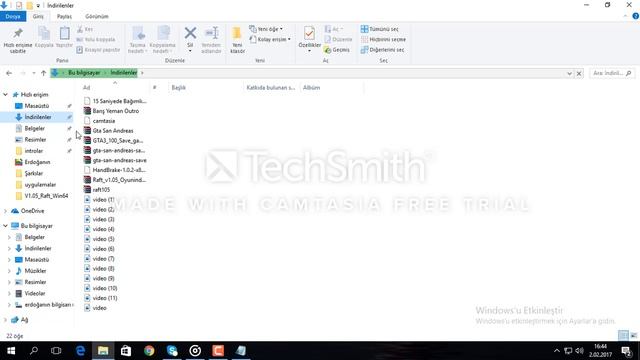Screen dimensions: 640x360
Task: Click Bu bilgisayar in address bar
Action: (84, 73)
